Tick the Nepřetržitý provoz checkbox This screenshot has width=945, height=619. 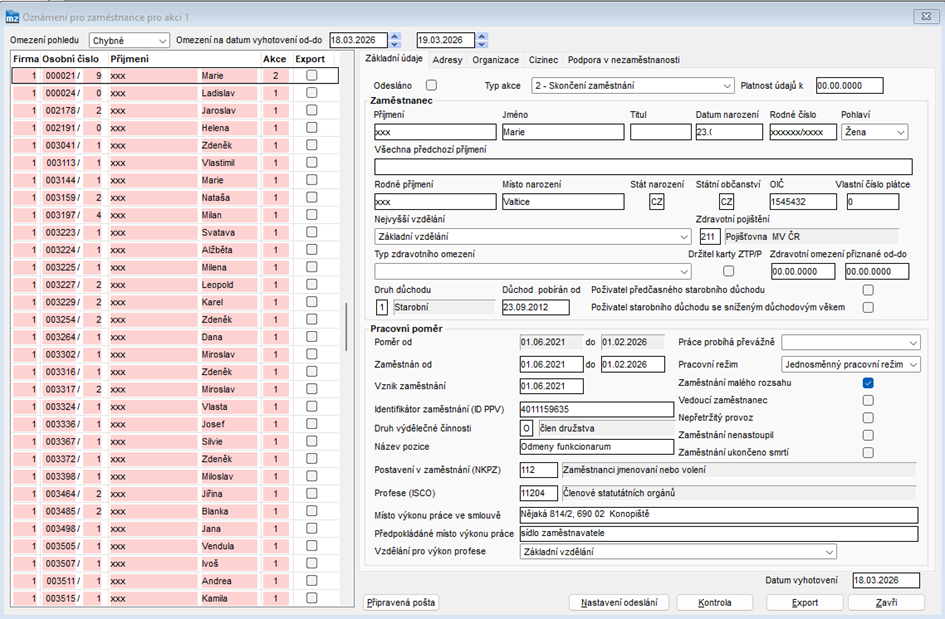868,418
